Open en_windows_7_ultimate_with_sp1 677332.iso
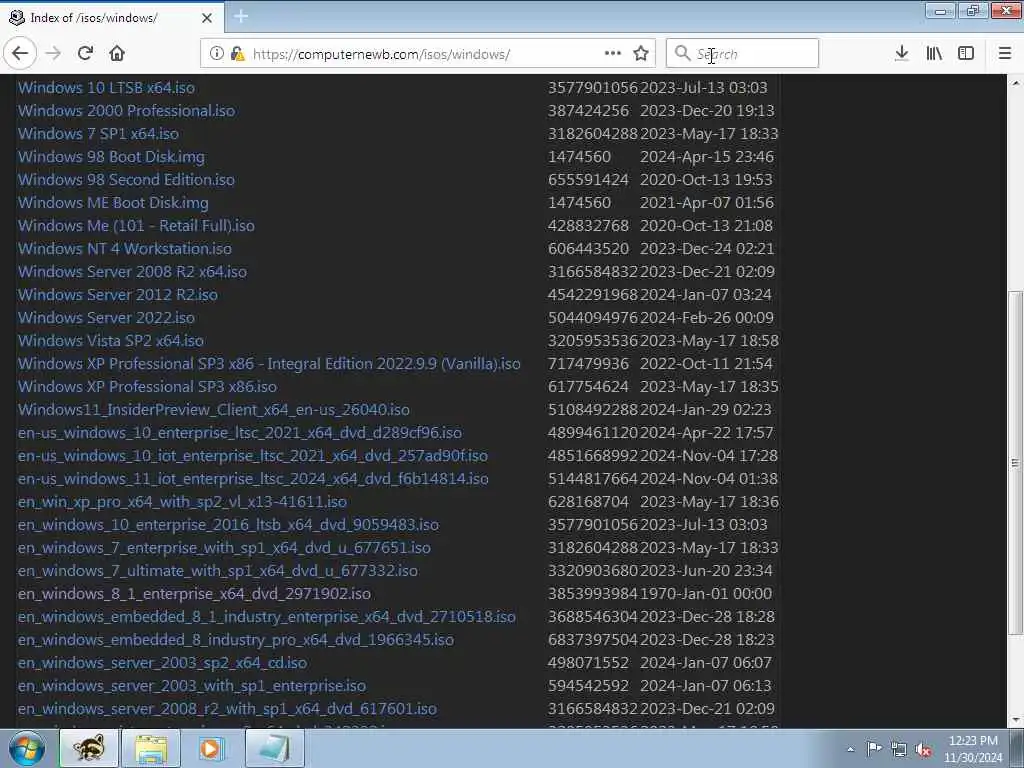Screen dimensions: 1024x768 (x=217, y=571)
